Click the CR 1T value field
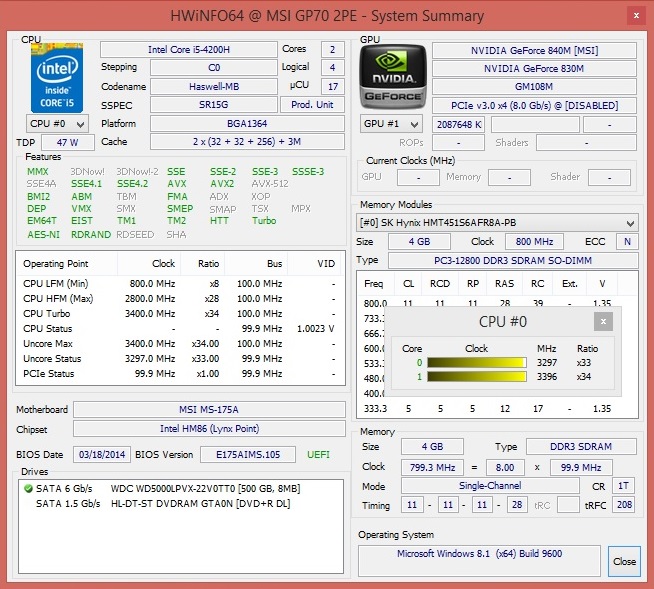 624,486
